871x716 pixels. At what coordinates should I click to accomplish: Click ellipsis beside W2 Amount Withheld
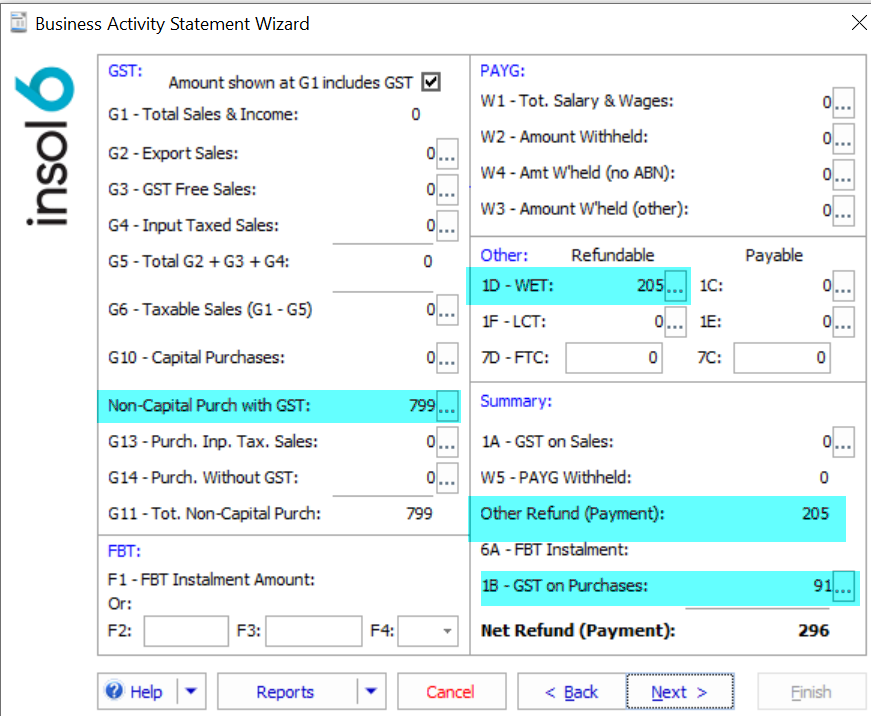843,138
